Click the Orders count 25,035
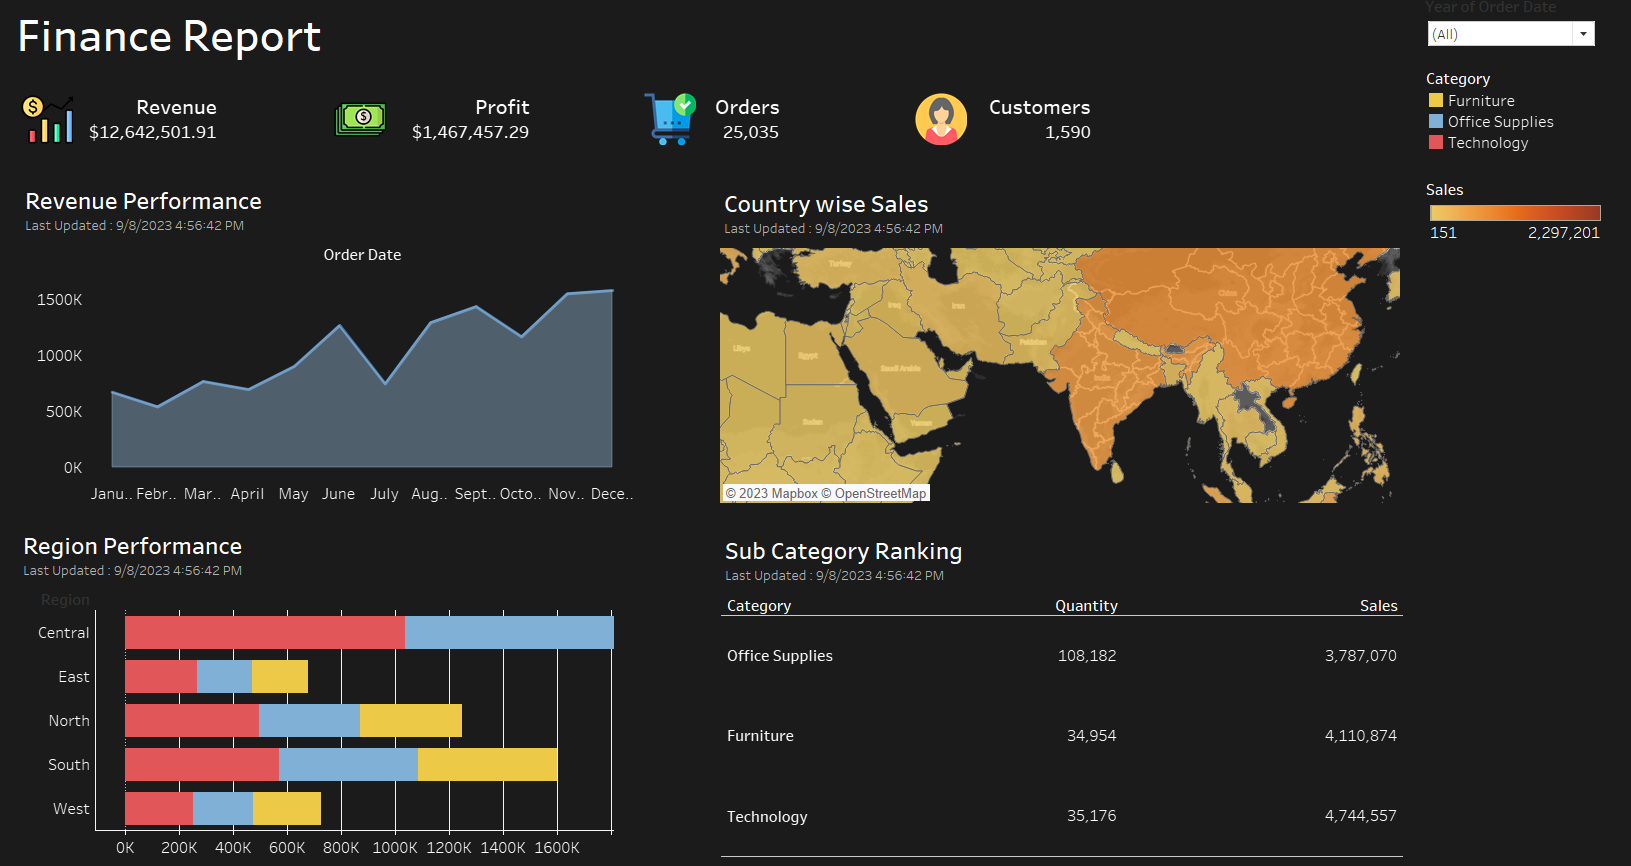Screen dimensions: 1631x866 point(750,132)
